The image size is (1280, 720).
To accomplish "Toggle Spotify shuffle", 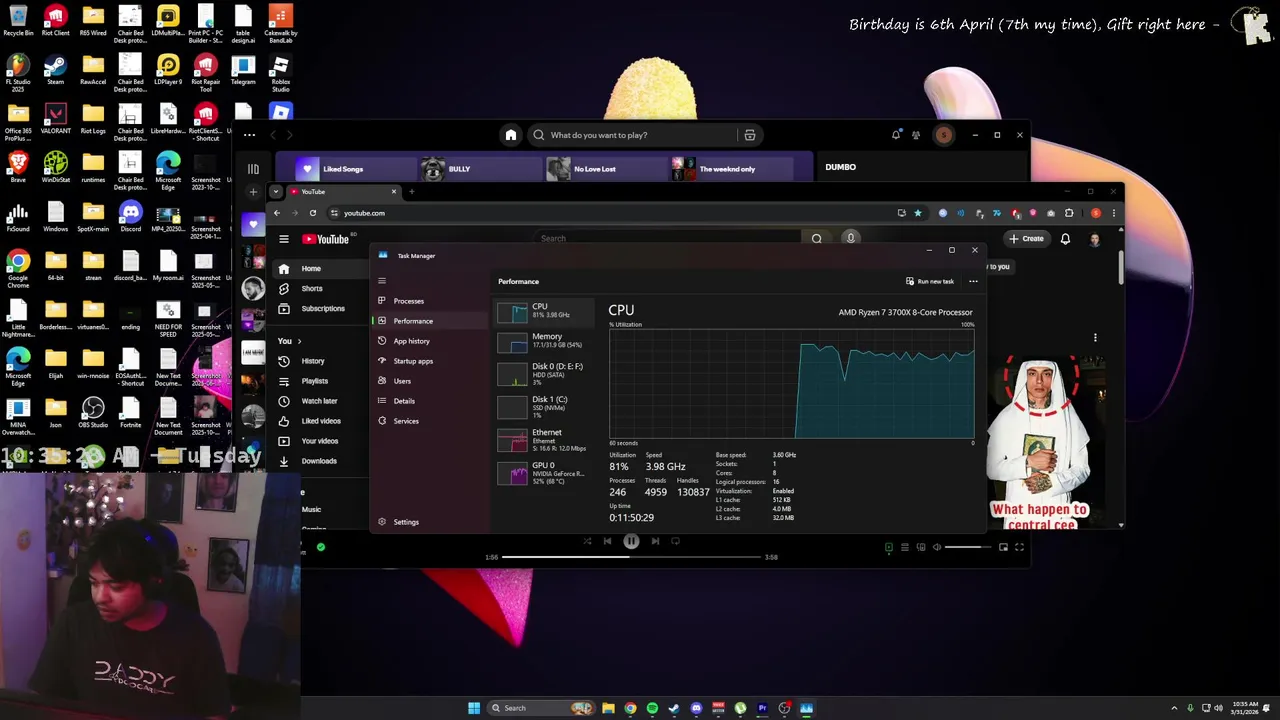I will [x=587, y=541].
